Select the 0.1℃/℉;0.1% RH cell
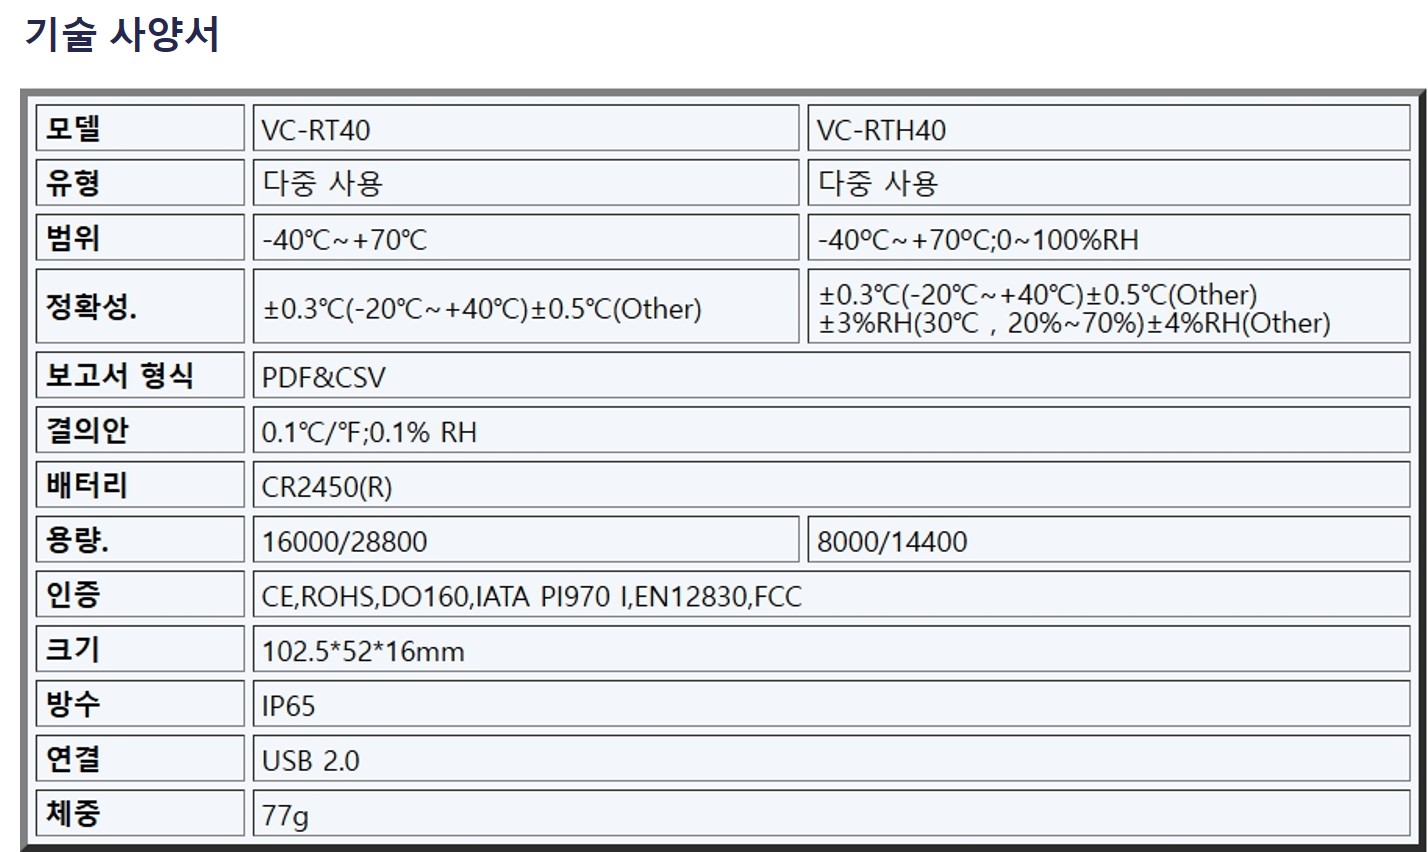This screenshot has height=852, width=1428. pos(830,431)
